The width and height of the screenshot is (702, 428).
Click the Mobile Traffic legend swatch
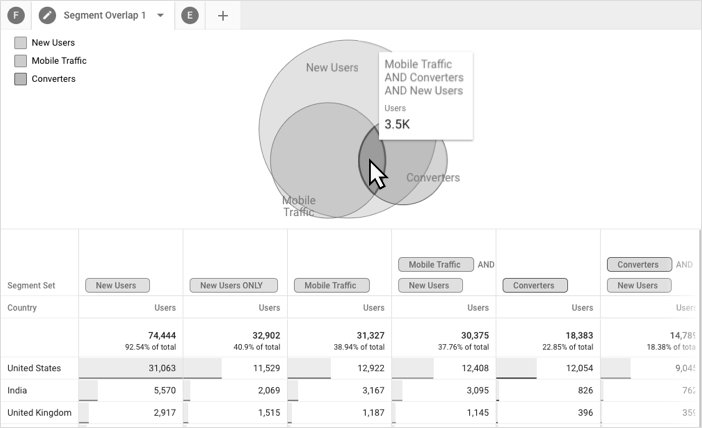pyautogui.click(x=20, y=61)
